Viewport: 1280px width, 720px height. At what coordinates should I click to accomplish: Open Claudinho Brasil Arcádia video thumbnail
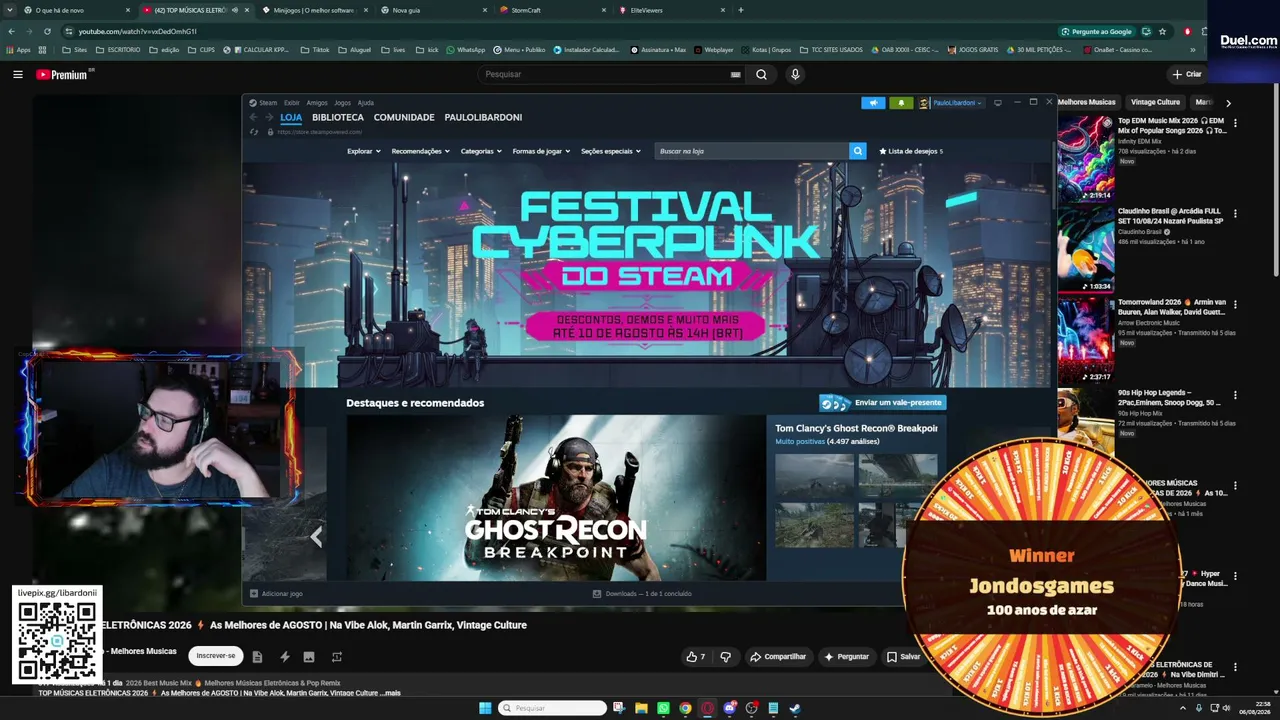[1086, 250]
